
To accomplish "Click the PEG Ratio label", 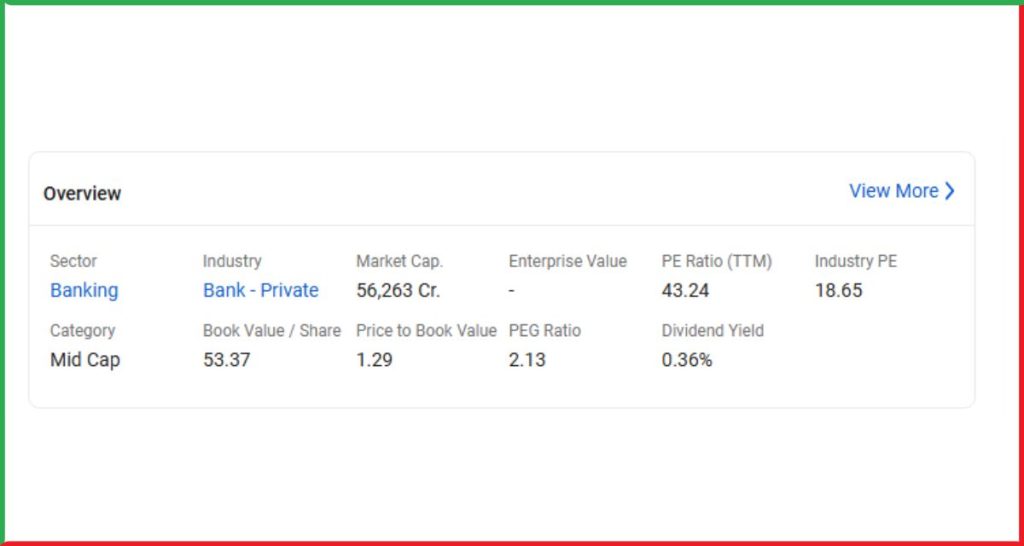I will tap(545, 331).
